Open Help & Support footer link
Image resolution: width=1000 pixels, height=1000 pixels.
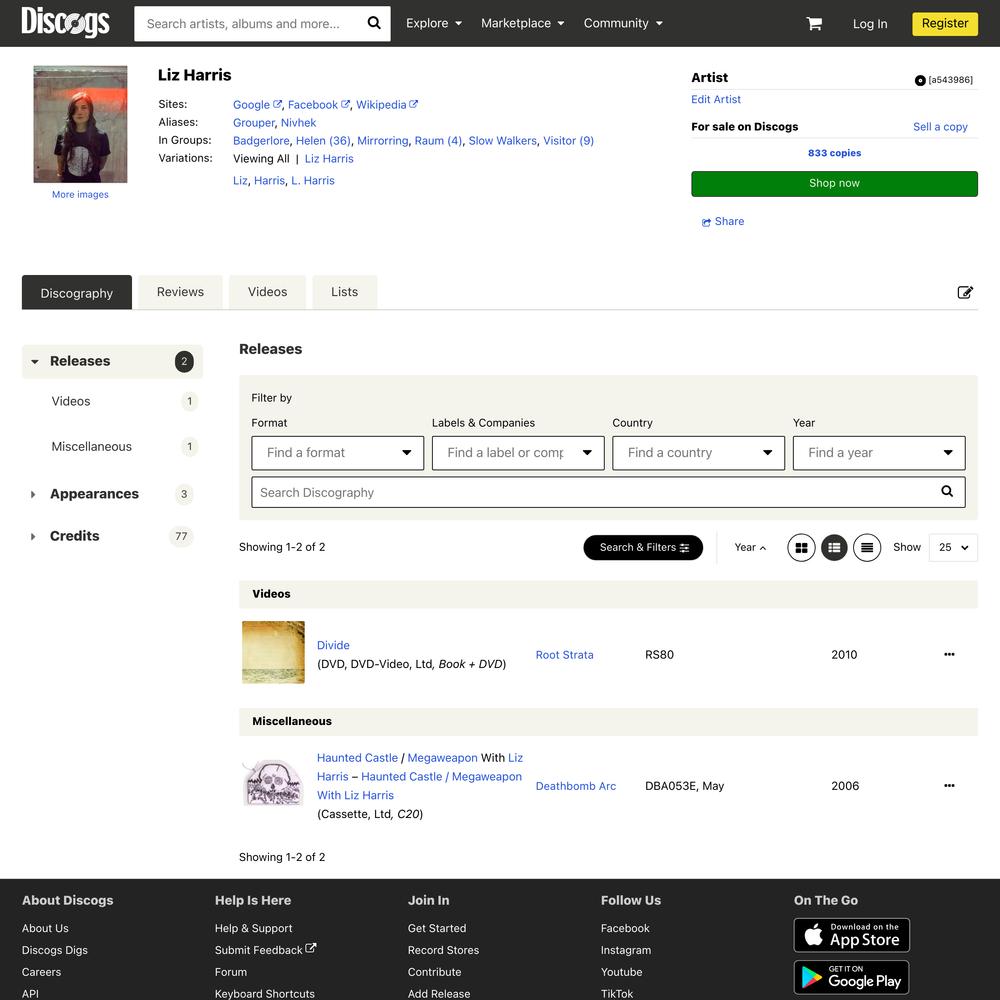(x=254, y=928)
